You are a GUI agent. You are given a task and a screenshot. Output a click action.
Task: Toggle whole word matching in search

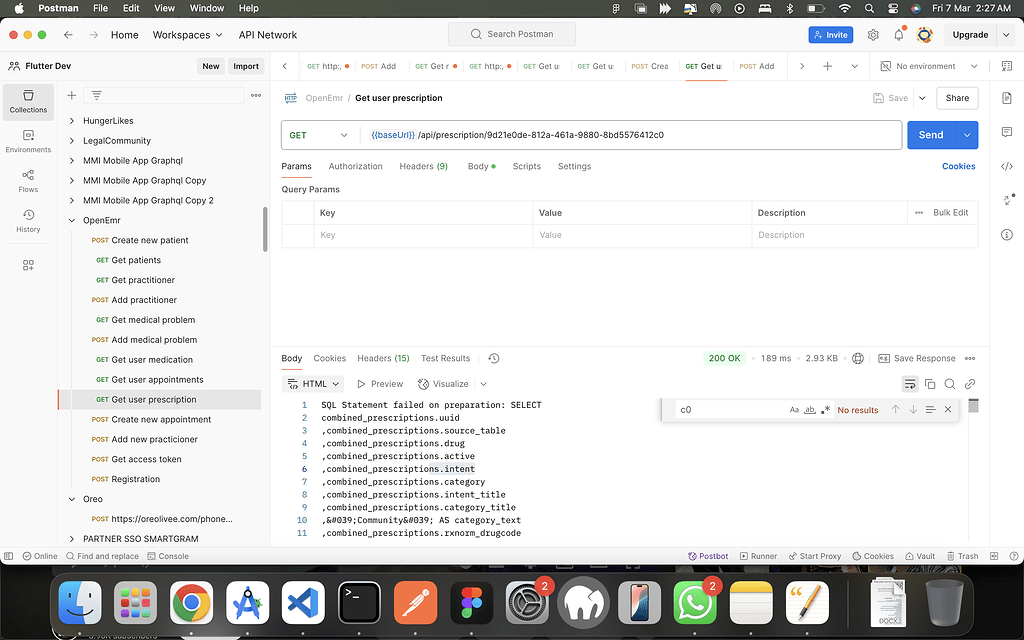tap(808, 409)
